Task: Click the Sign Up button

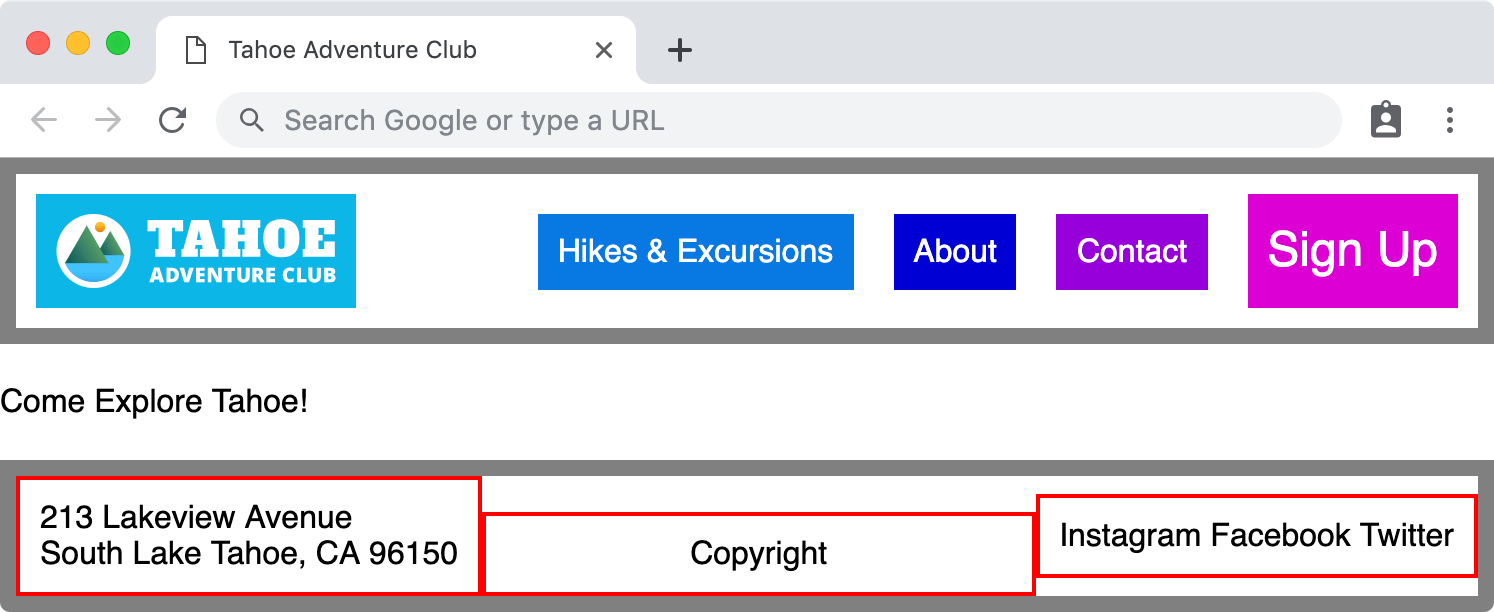Action: [x=1352, y=251]
